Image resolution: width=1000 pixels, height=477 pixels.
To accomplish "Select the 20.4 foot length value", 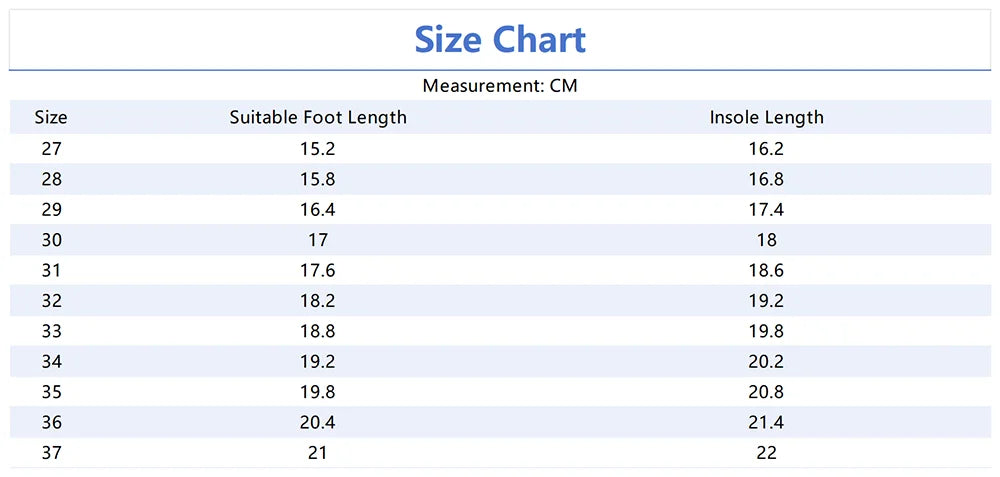I will pos(318,422).
